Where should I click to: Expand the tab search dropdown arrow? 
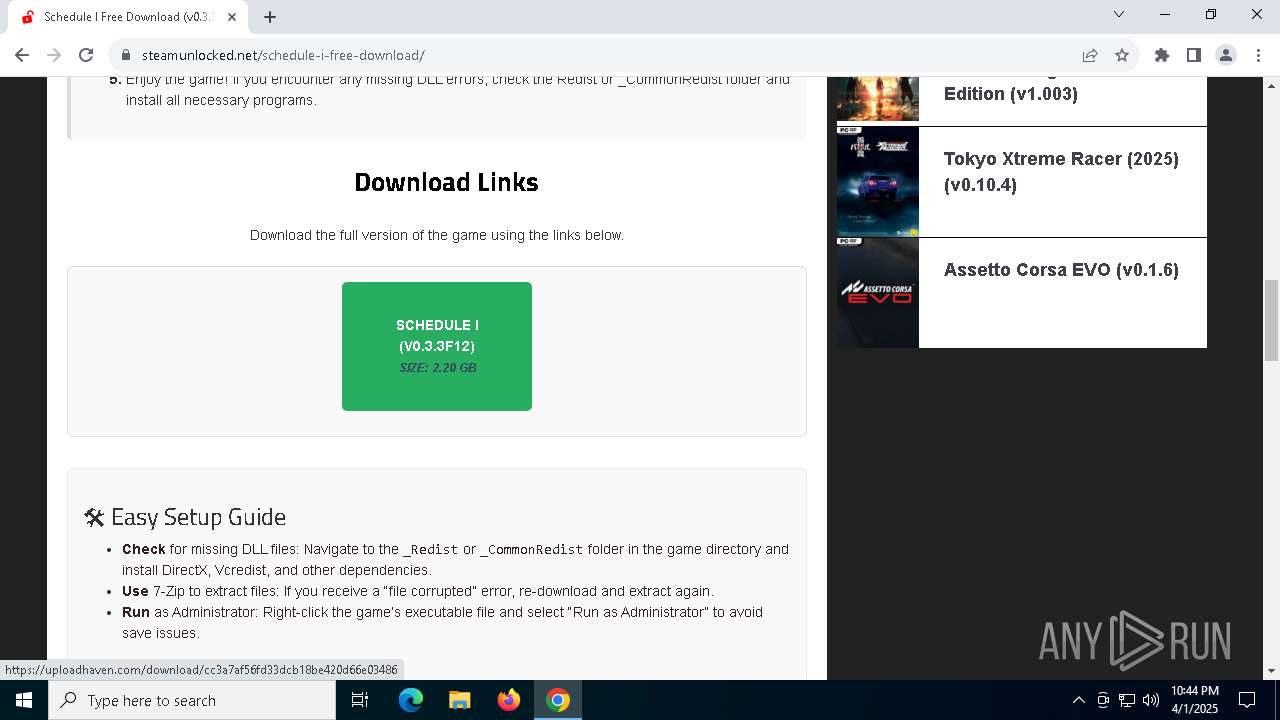click(x=1119, y=14)
